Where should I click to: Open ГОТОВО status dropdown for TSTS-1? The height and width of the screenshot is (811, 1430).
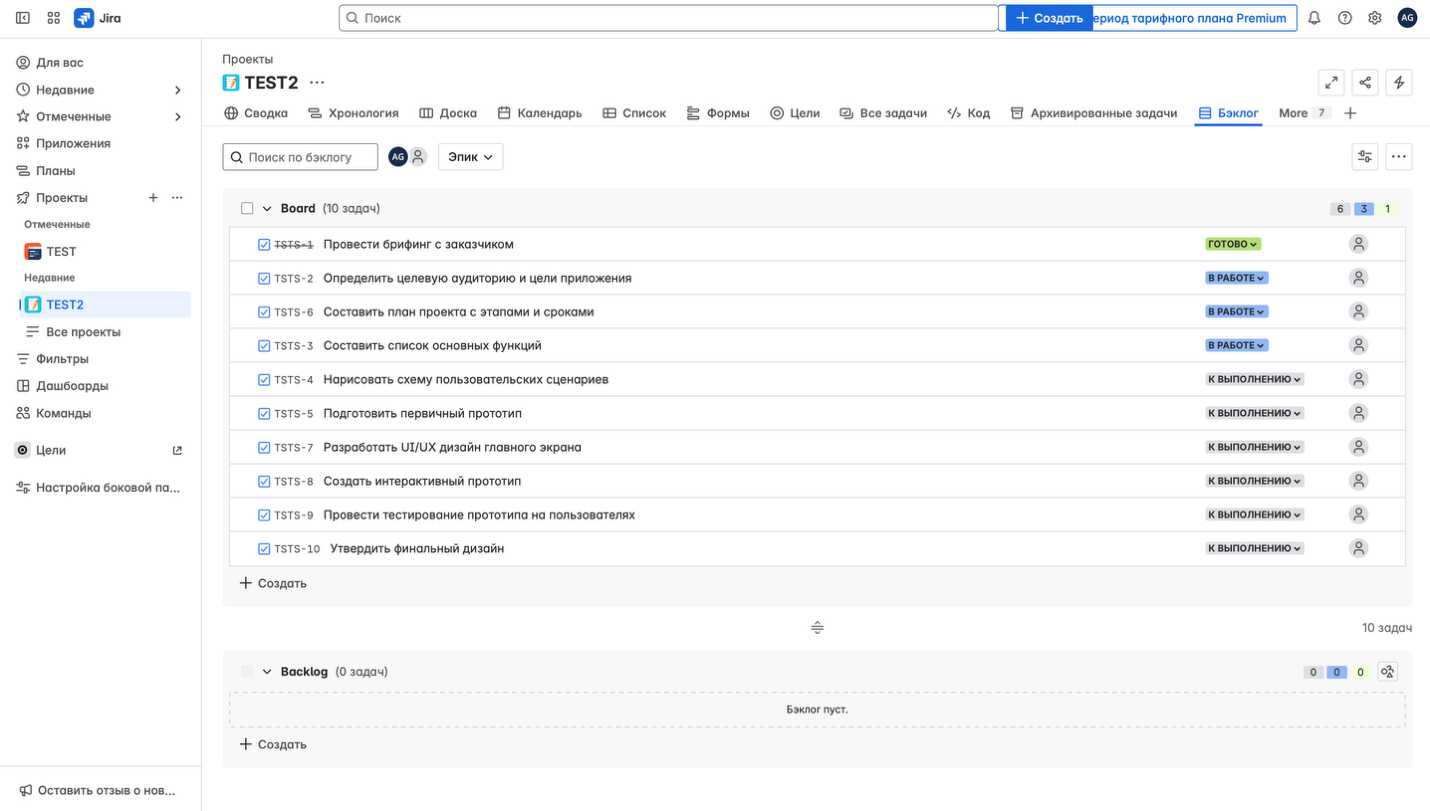1232,244
